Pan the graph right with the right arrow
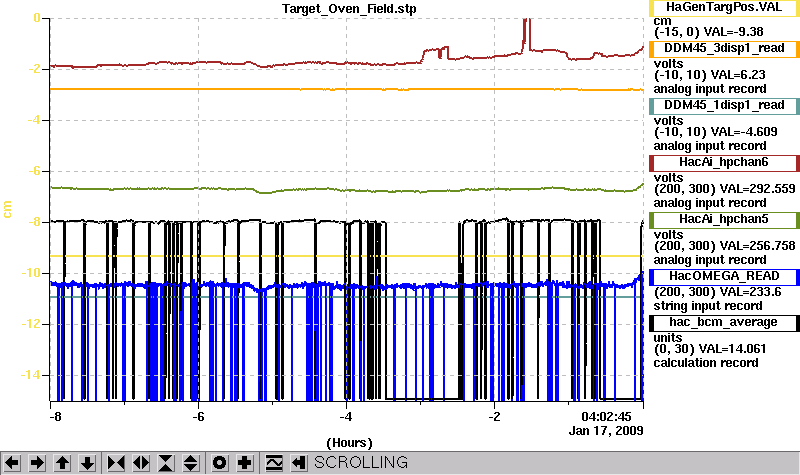 click(x=37, y=463)
